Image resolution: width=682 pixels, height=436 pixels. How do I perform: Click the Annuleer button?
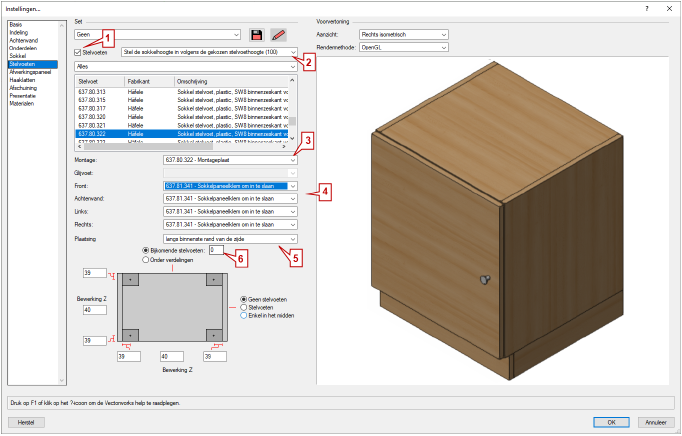[656, 423]
